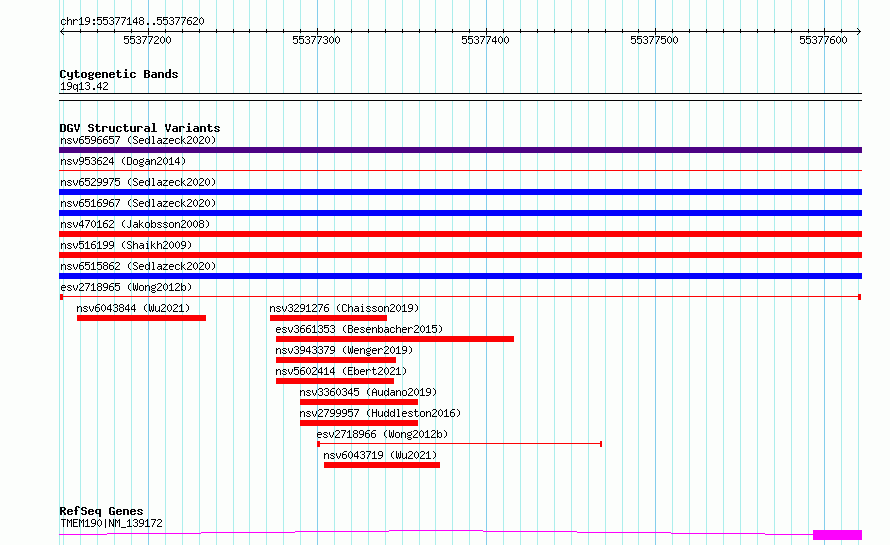Open the esv2718965 (Wong2012b) label
Screen dimensions: 890x545
(x=126, y=287)
